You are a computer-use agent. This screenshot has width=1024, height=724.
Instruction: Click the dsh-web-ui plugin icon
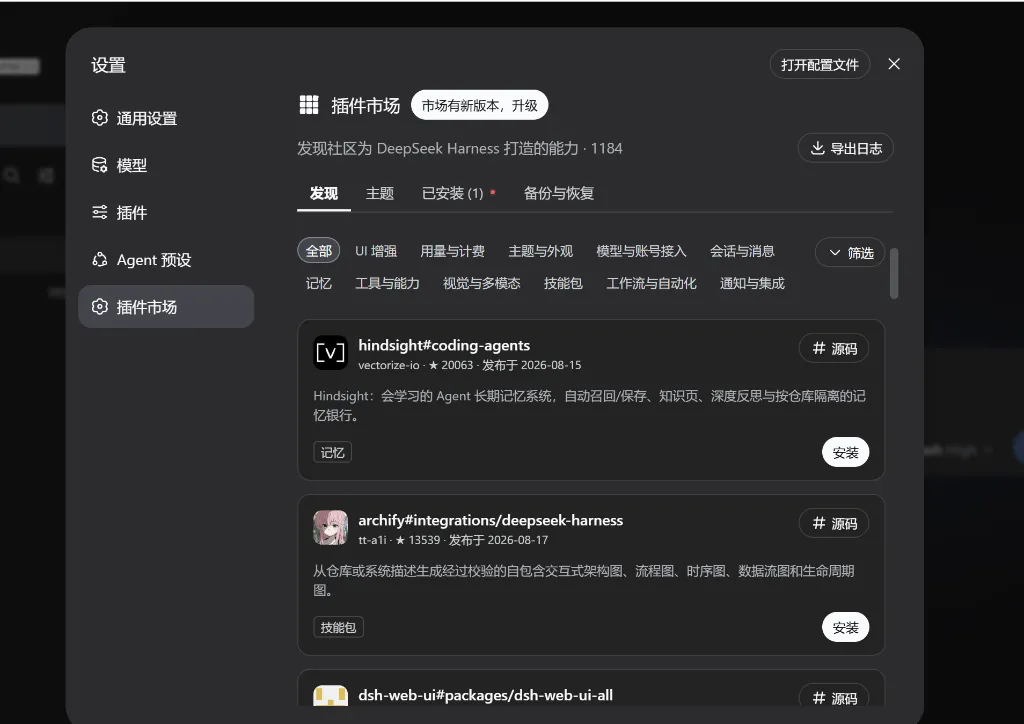(x=330, y=696)
